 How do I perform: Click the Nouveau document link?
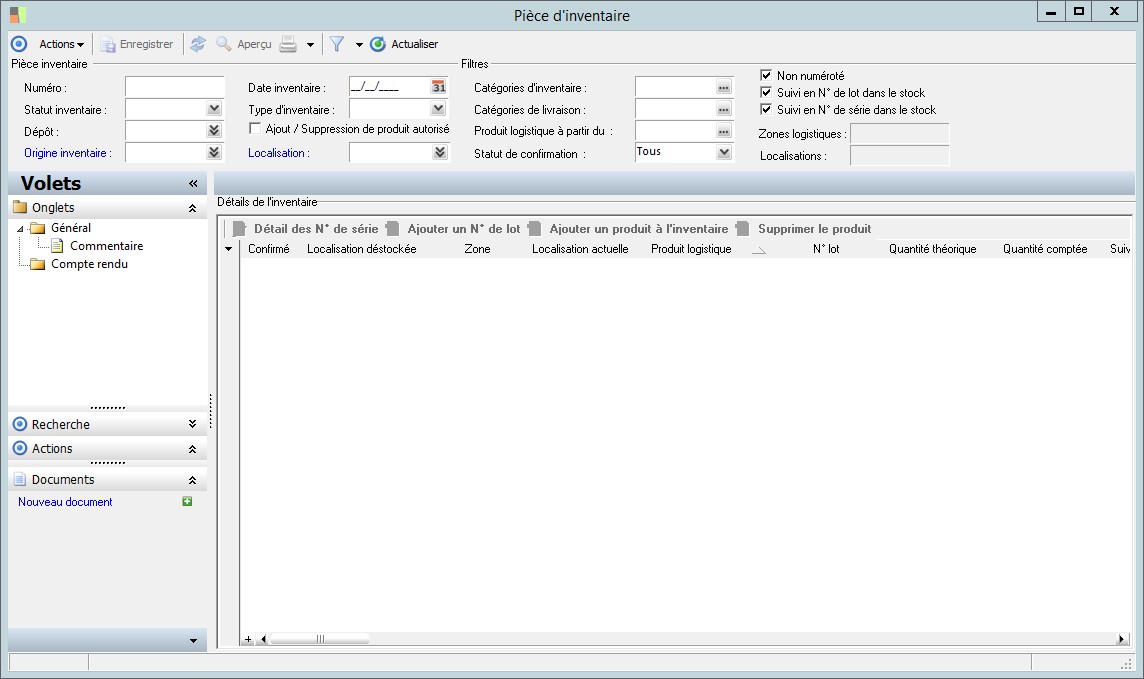pyautogui.click(x=65, y=502)
